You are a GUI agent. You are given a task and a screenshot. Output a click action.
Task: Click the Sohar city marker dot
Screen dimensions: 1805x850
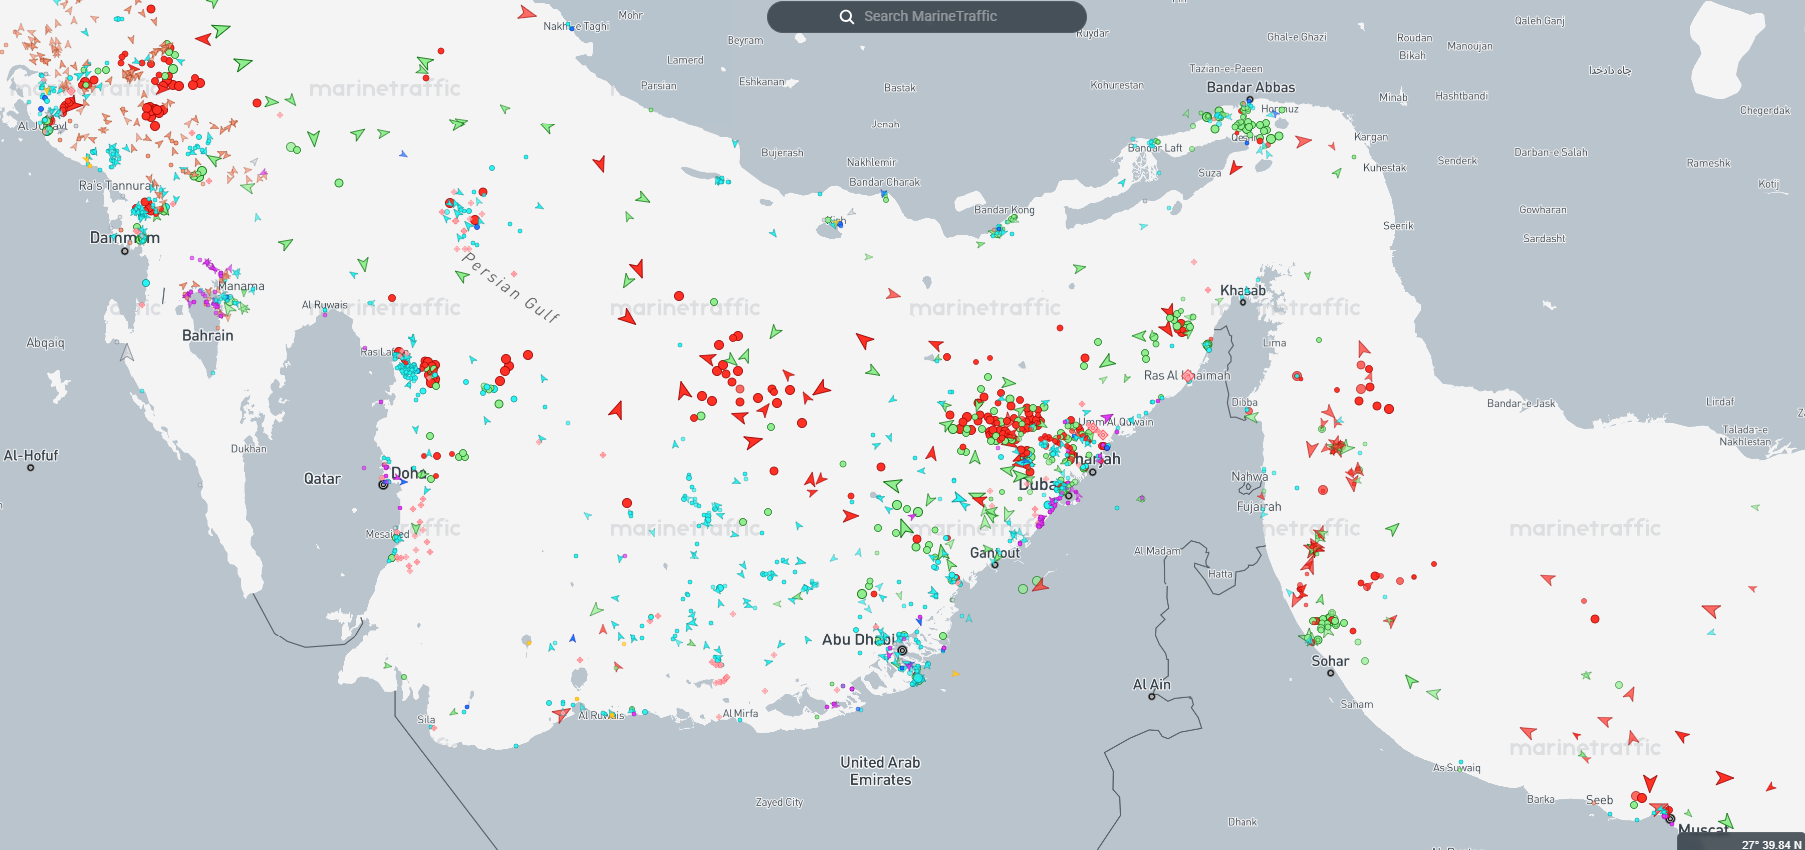pyautogui.click(x=1331, y=673)
